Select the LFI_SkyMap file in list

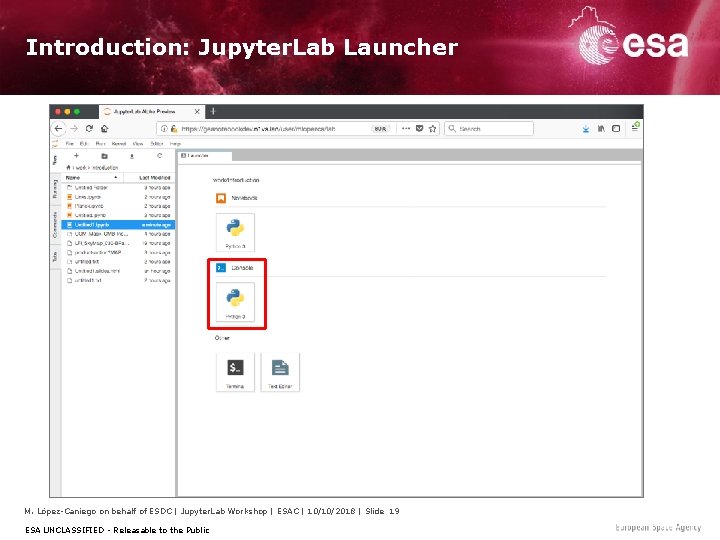(x=118, y=243)
